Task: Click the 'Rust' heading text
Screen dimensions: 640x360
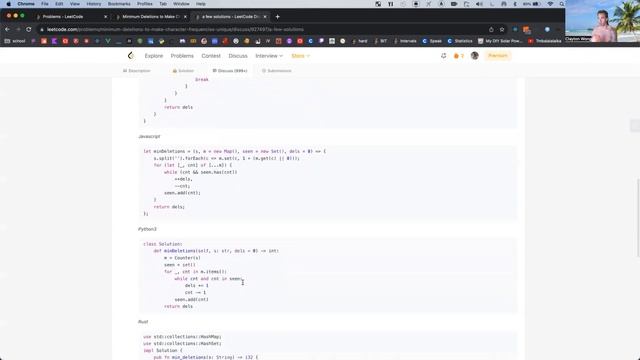Action: (143, 322)
